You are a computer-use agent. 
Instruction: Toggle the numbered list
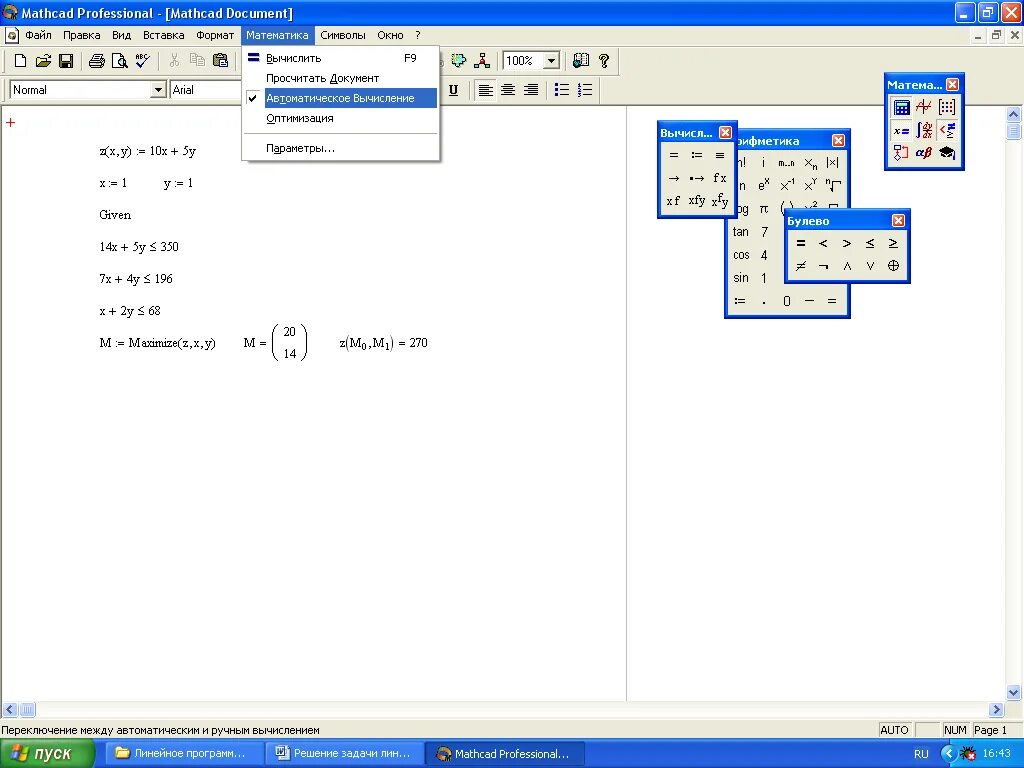(585, 90)
